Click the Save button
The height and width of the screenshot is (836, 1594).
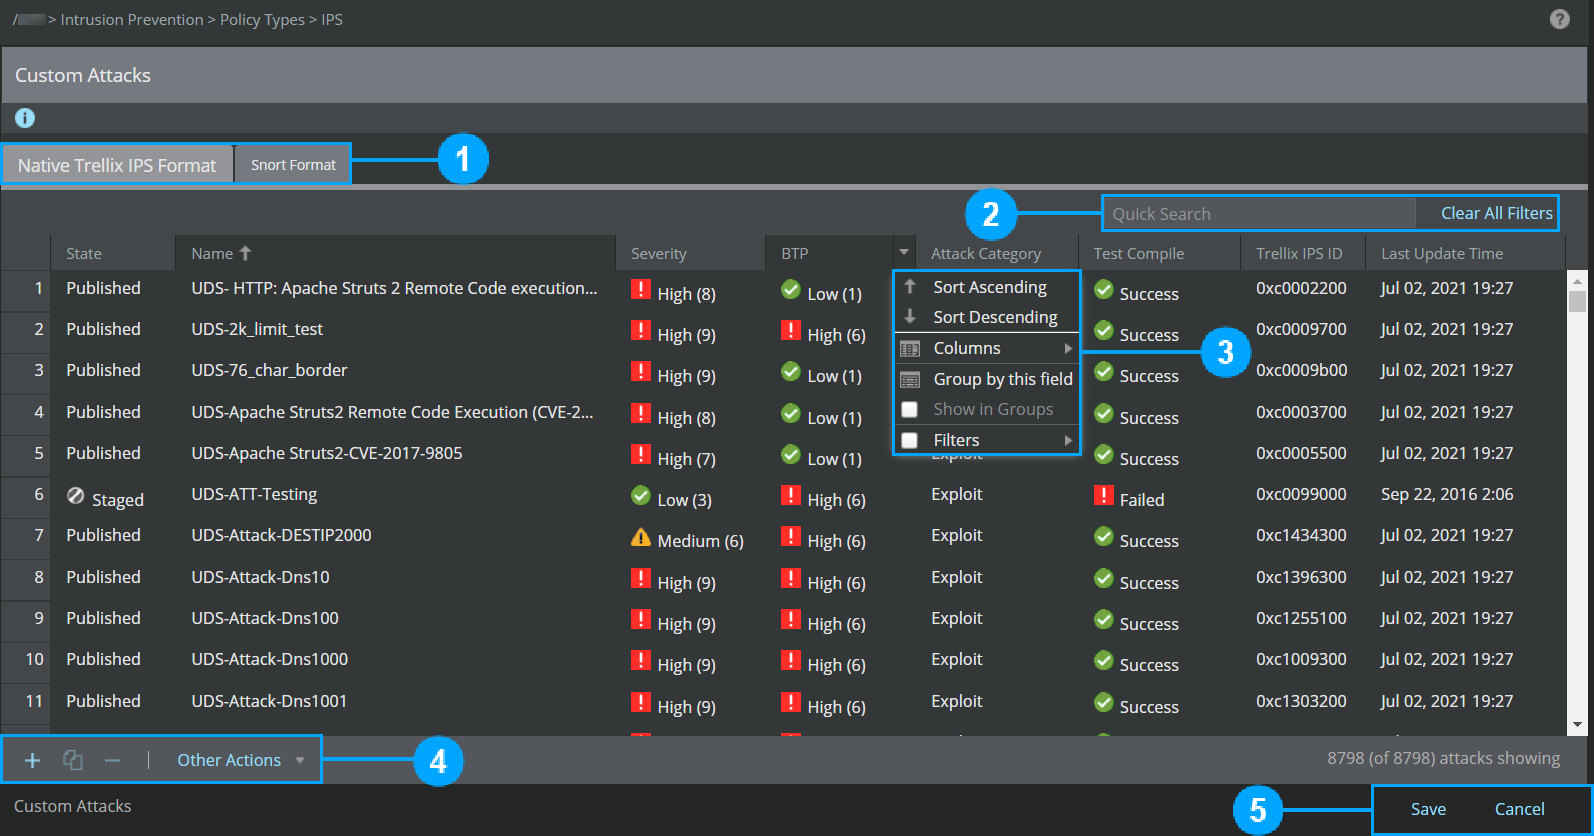[1428, 809]
